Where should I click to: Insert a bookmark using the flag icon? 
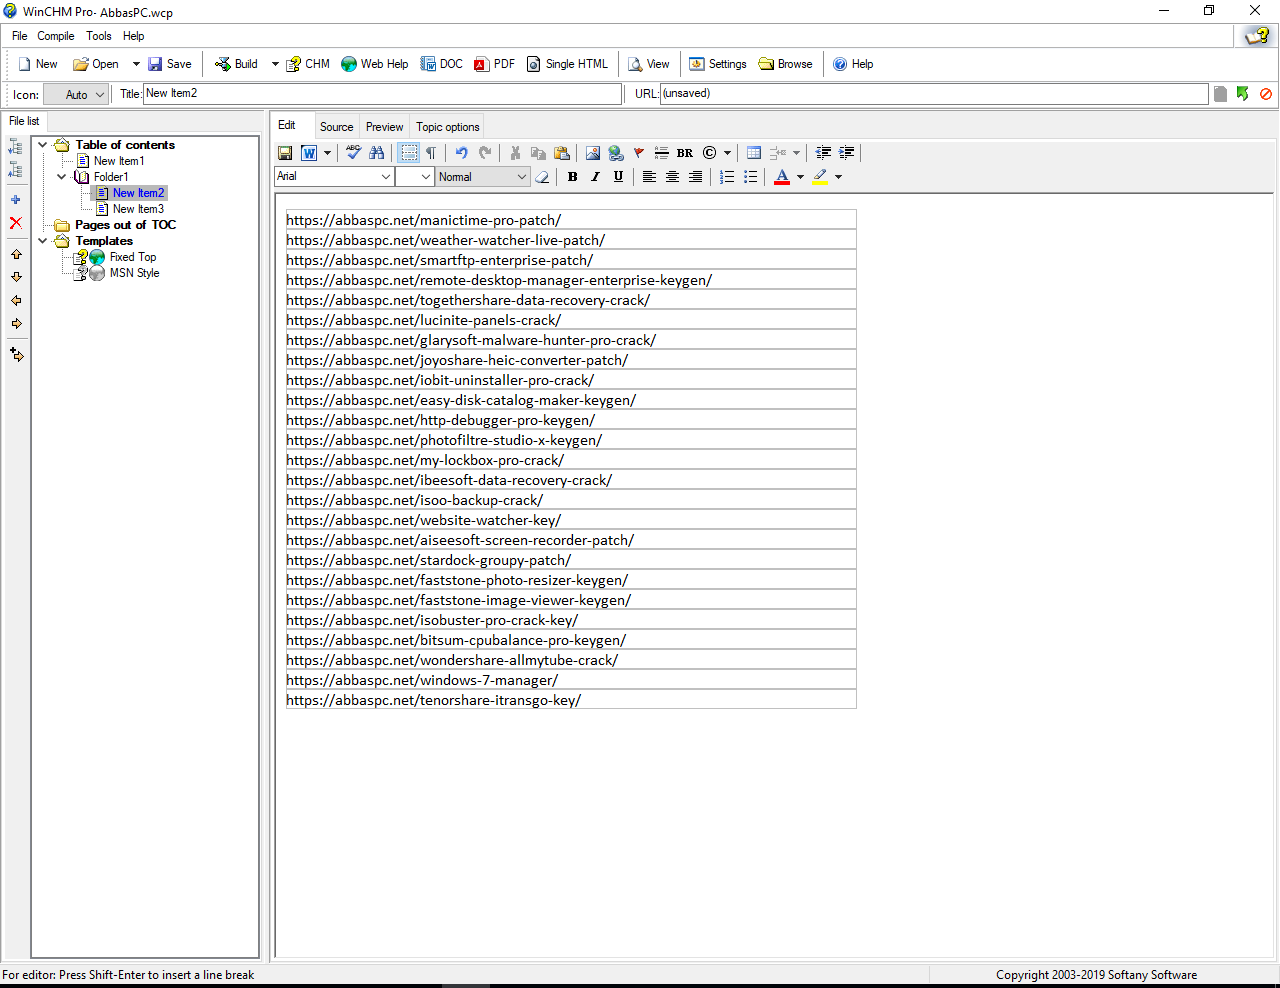(x=639, y=153)
